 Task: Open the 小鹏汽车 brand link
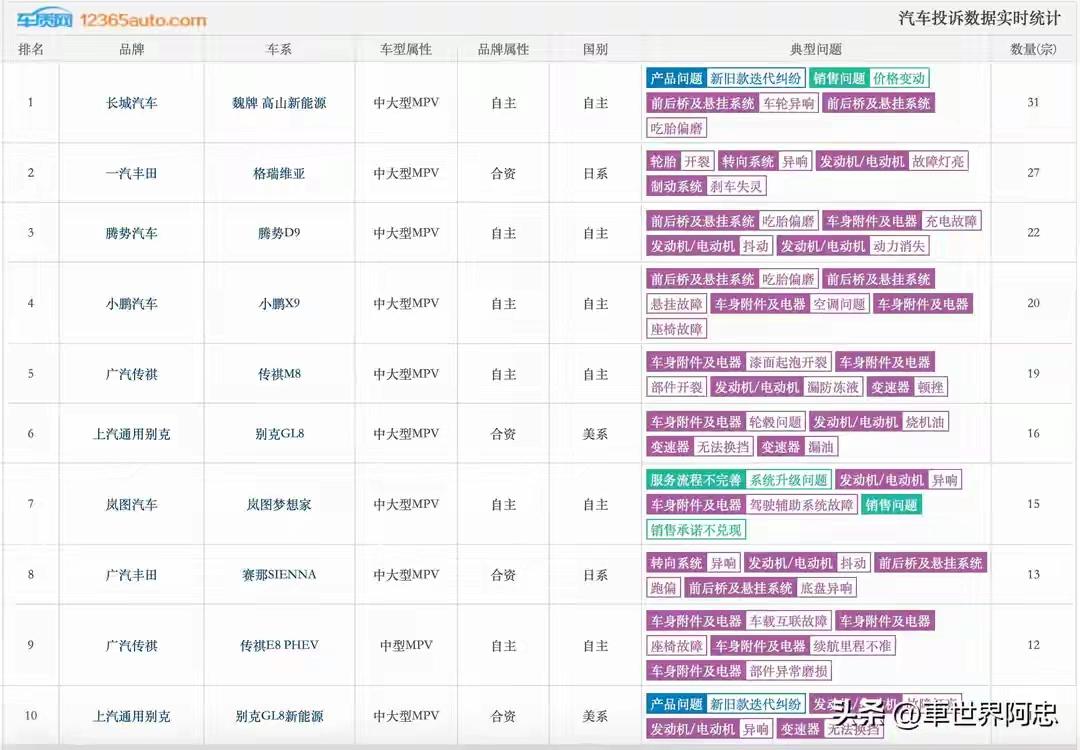[x=132, y=303]
